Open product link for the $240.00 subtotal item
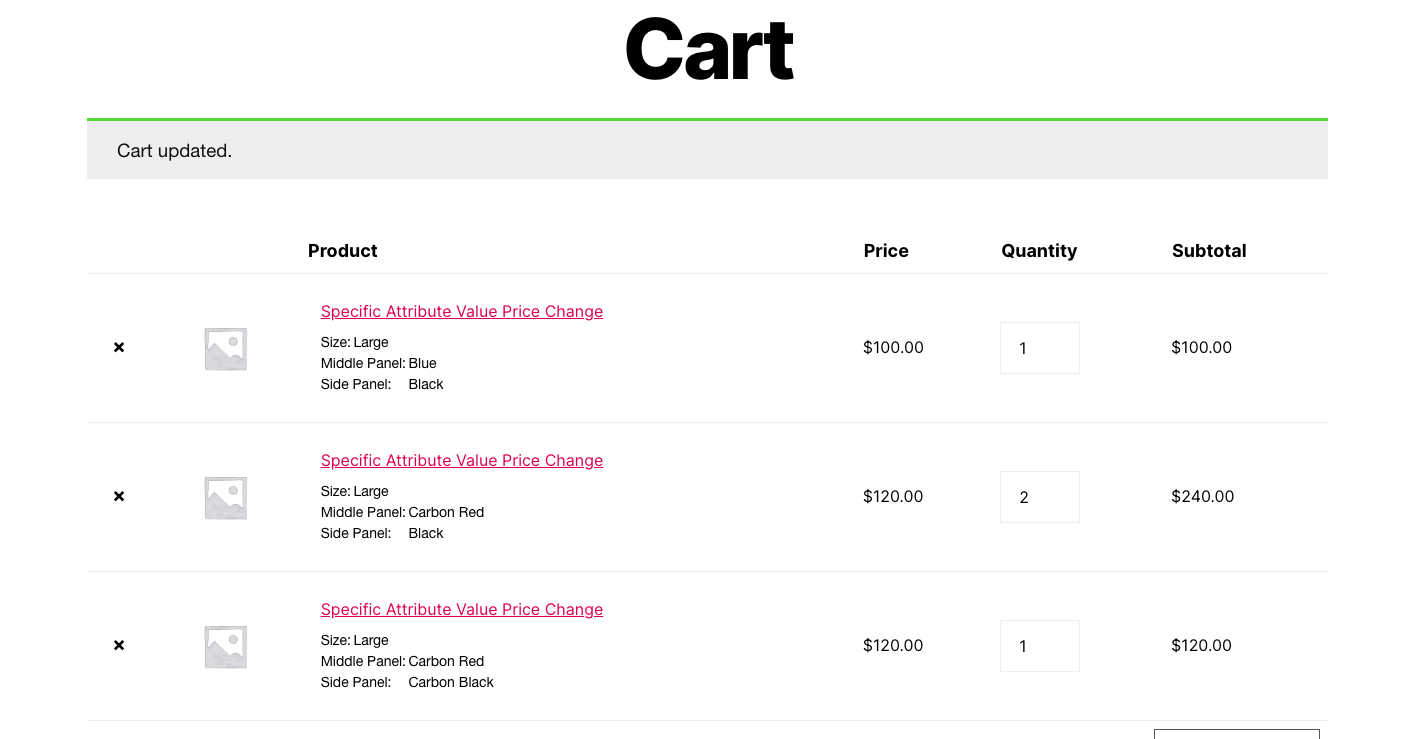The image size is (1420, 739). [x=461, y=461]
